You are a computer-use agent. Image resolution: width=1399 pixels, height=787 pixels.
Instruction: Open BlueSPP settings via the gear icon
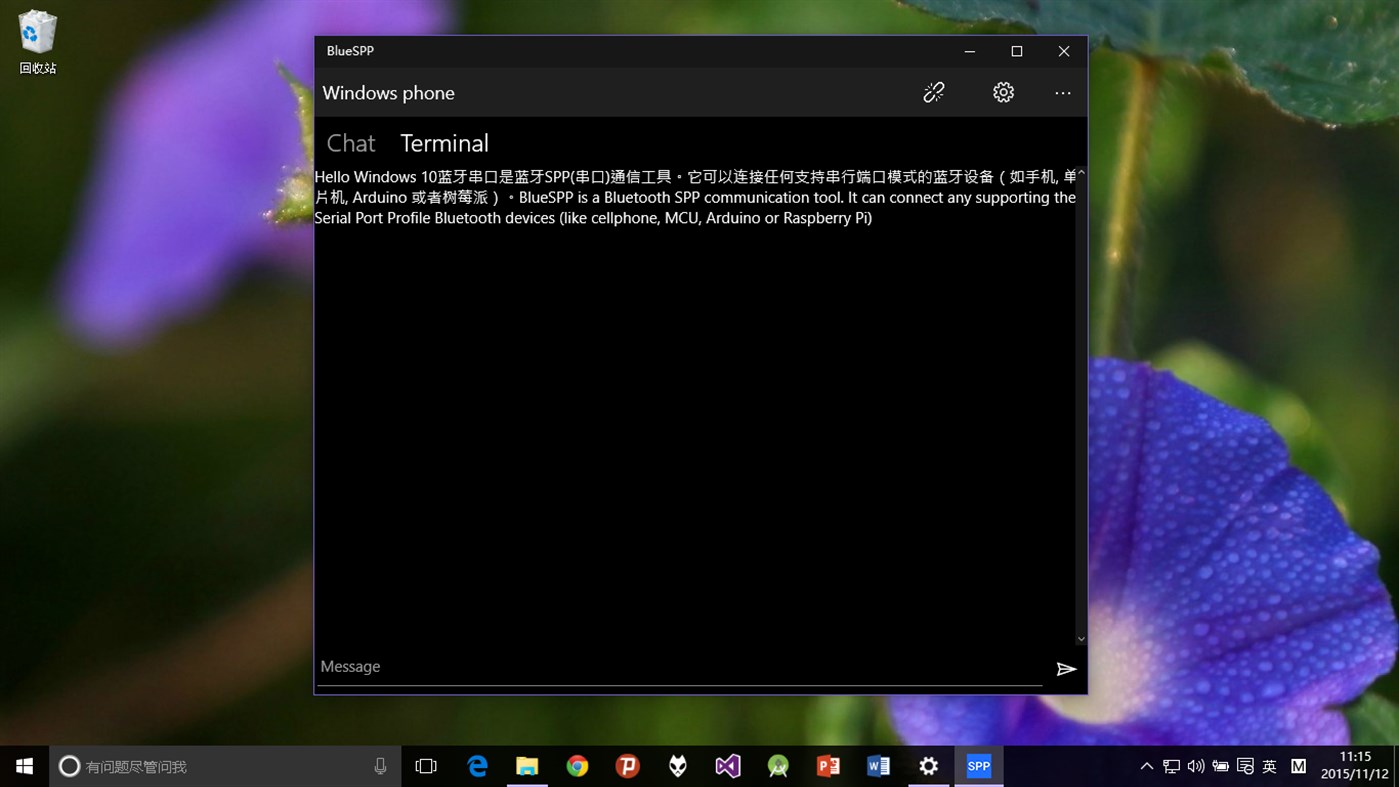point(1003,91)
